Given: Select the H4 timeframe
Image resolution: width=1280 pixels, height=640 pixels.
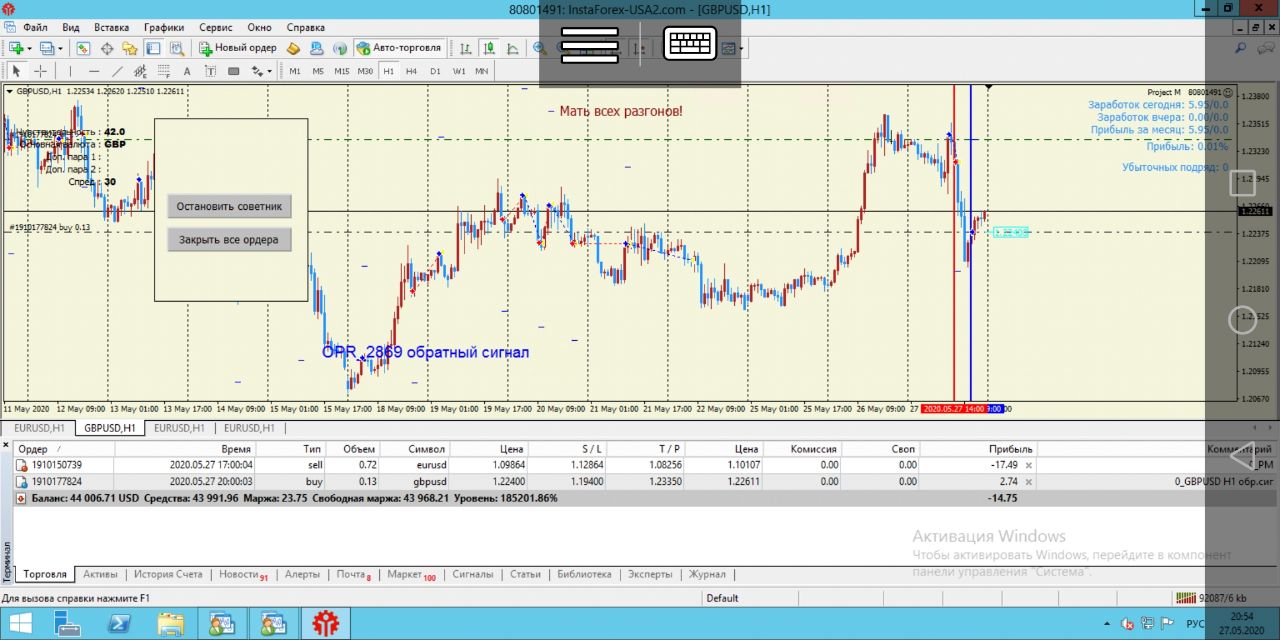Looking at the screenshot, I should tap(411, 71).
